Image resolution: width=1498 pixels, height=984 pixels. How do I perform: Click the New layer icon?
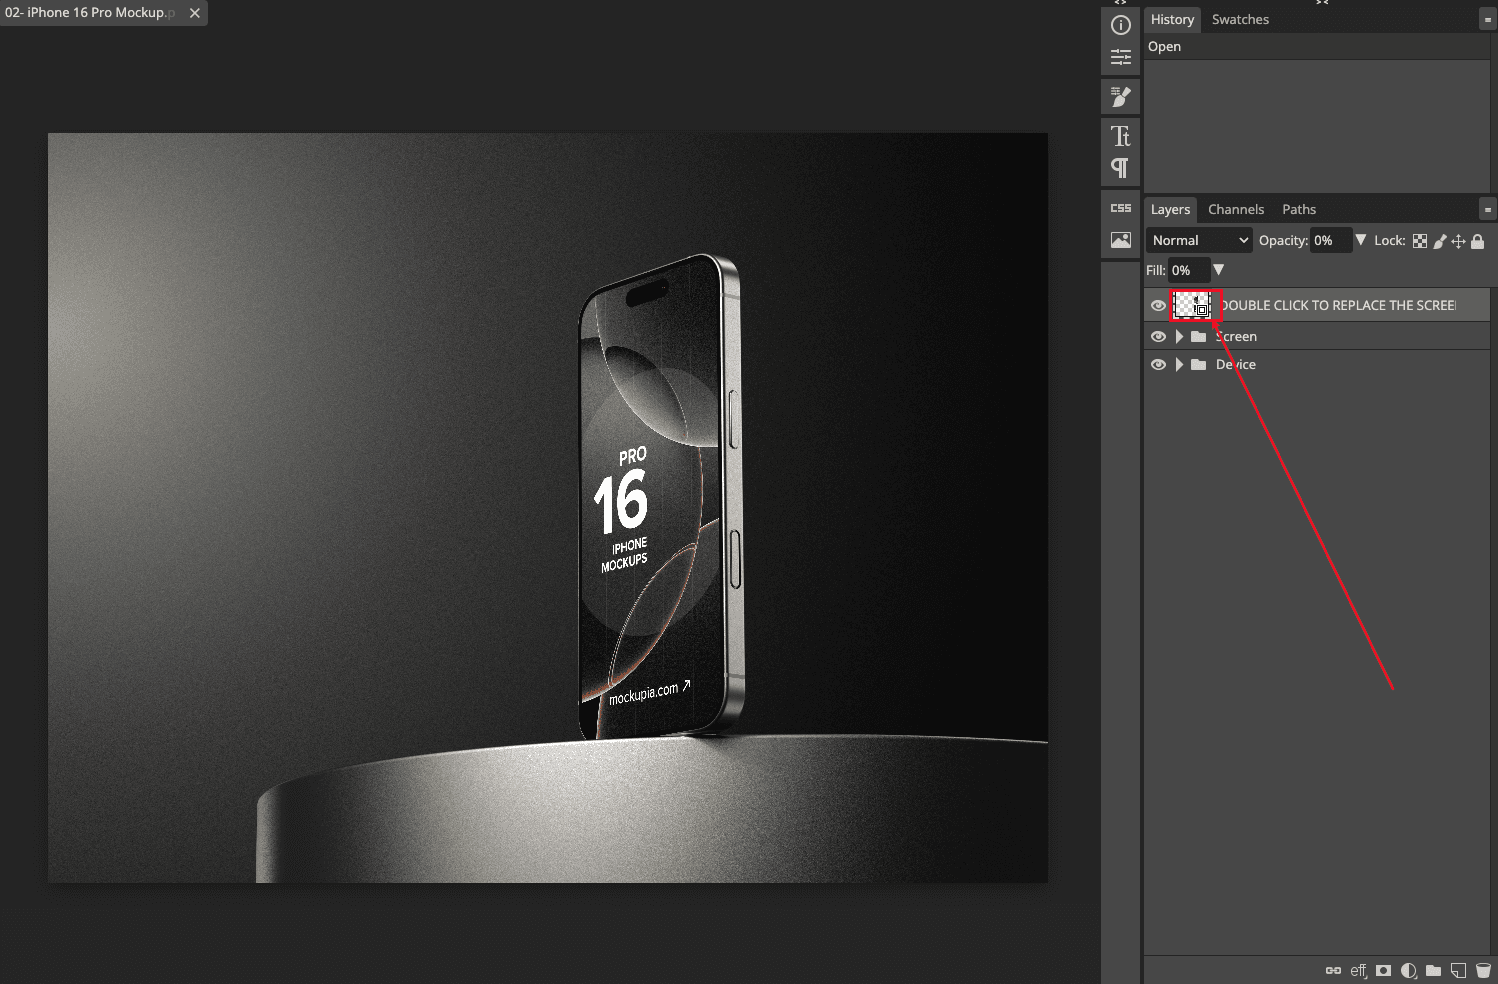click(1459, 970)
